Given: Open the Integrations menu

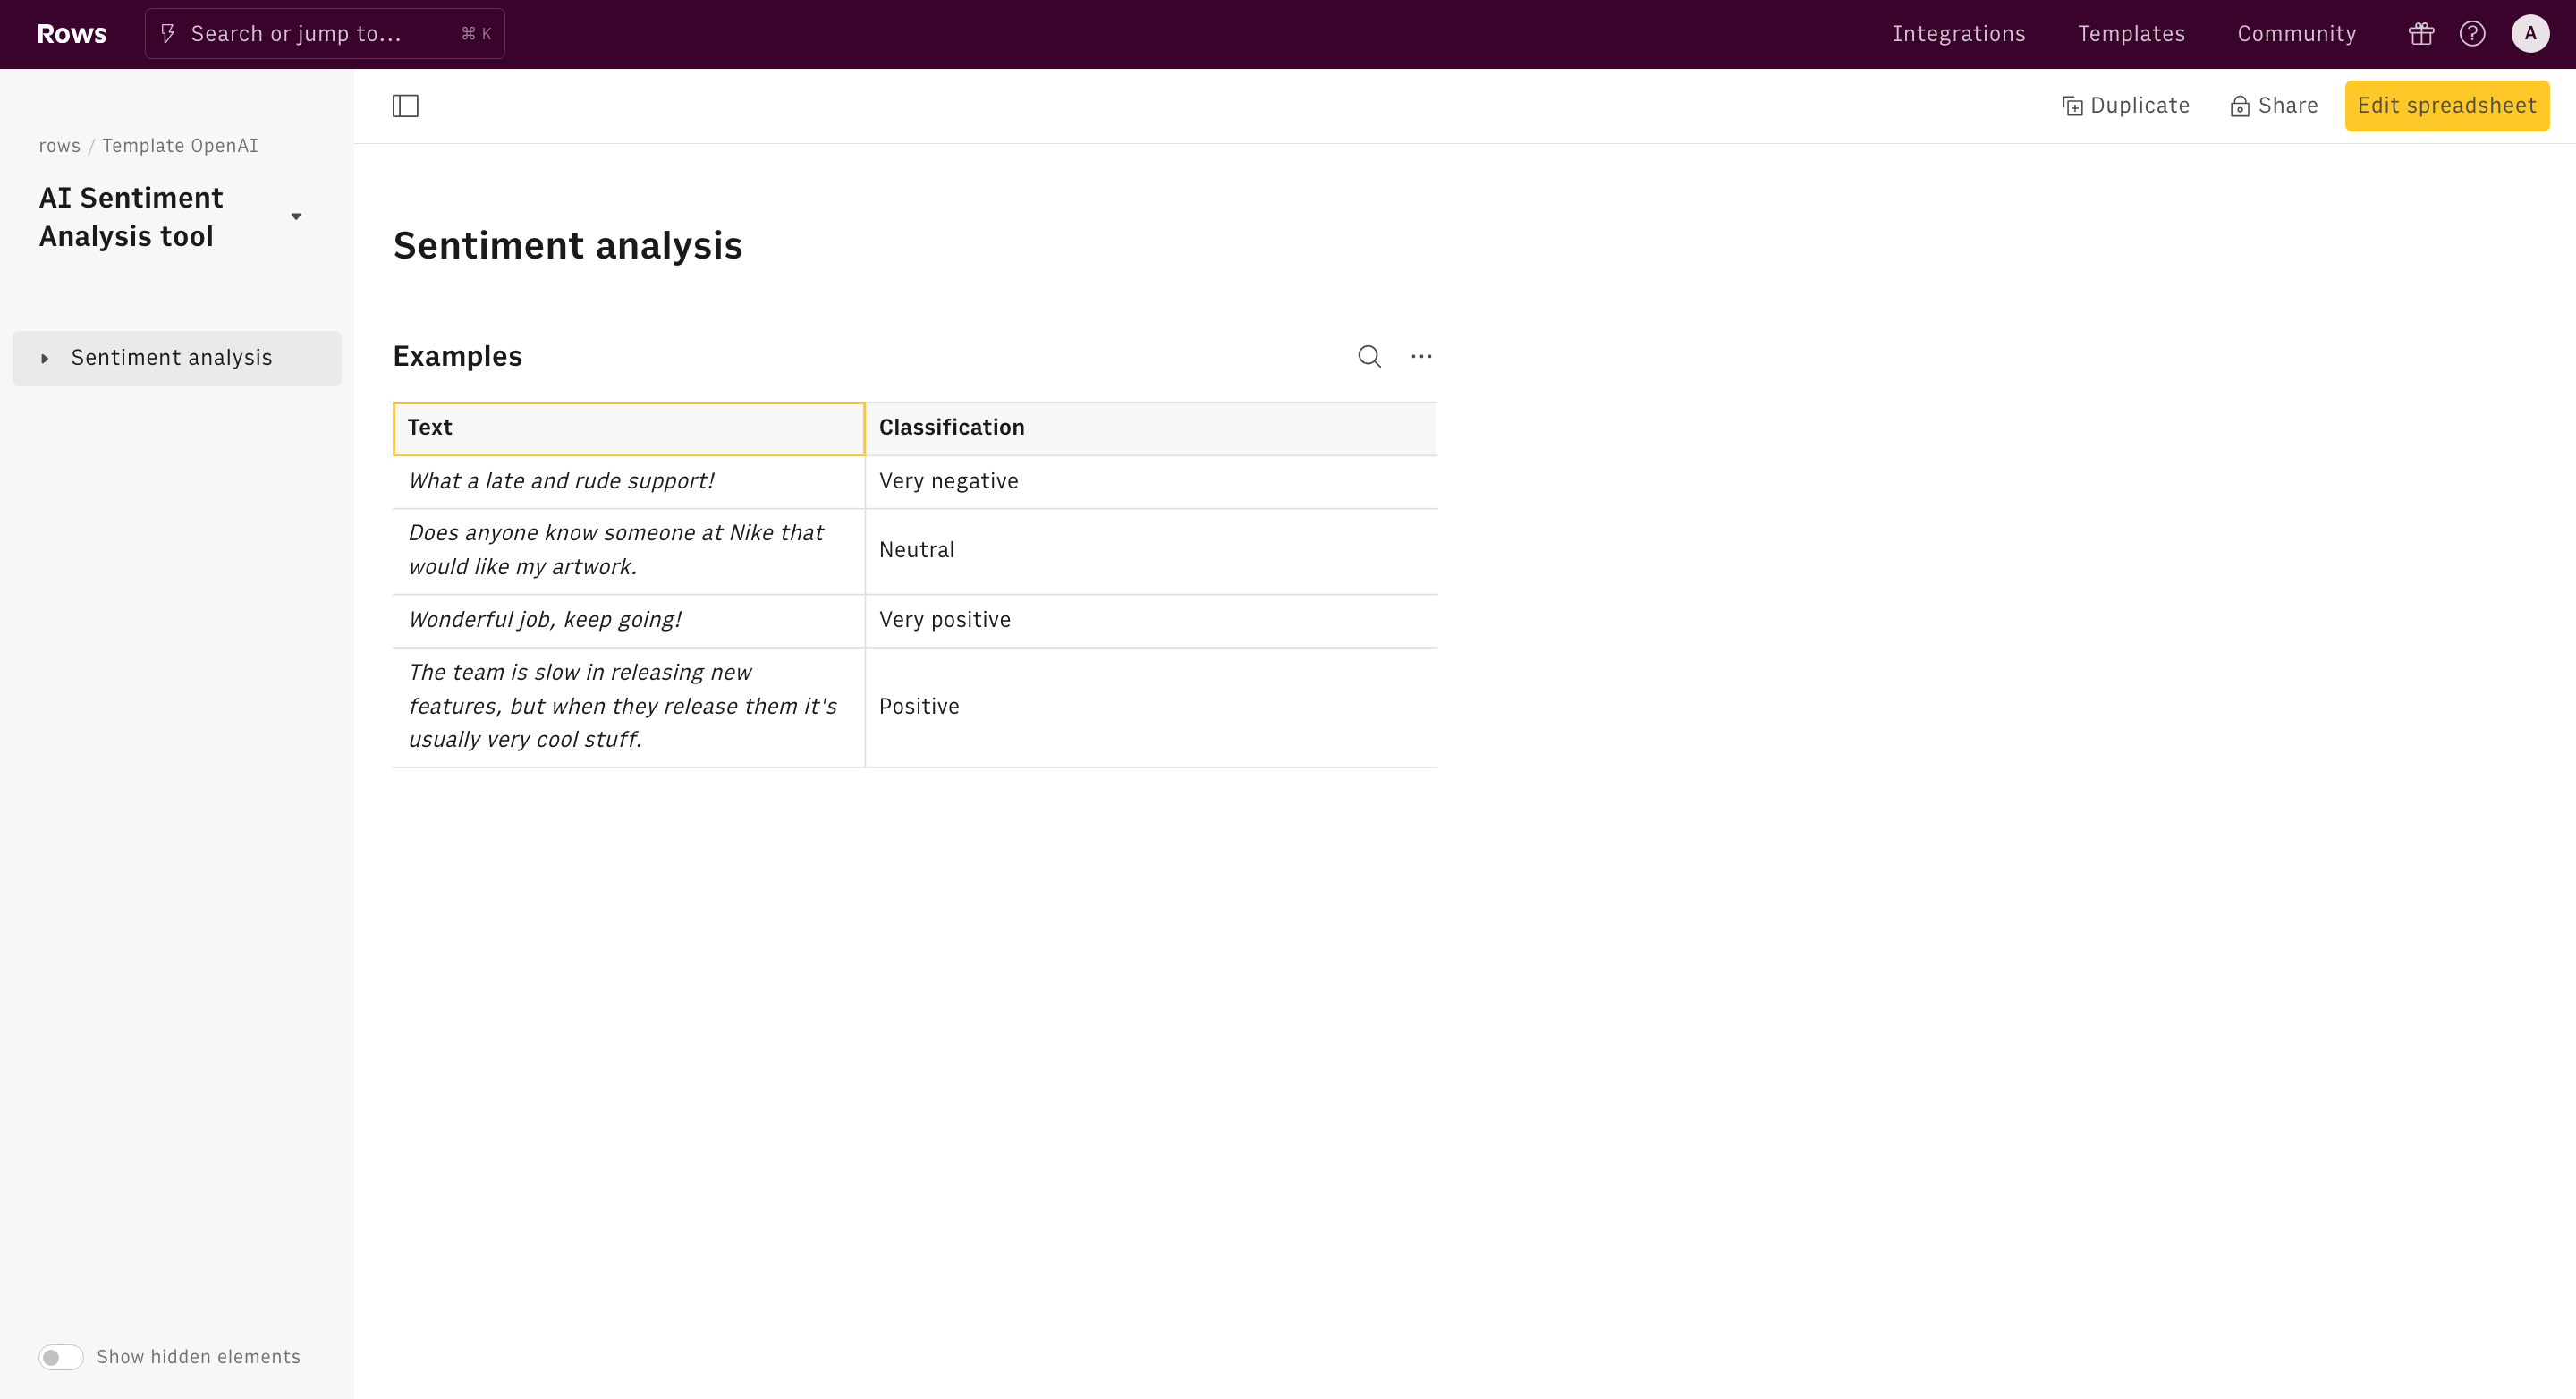Looking at the screenshot, I should 1958,34.
